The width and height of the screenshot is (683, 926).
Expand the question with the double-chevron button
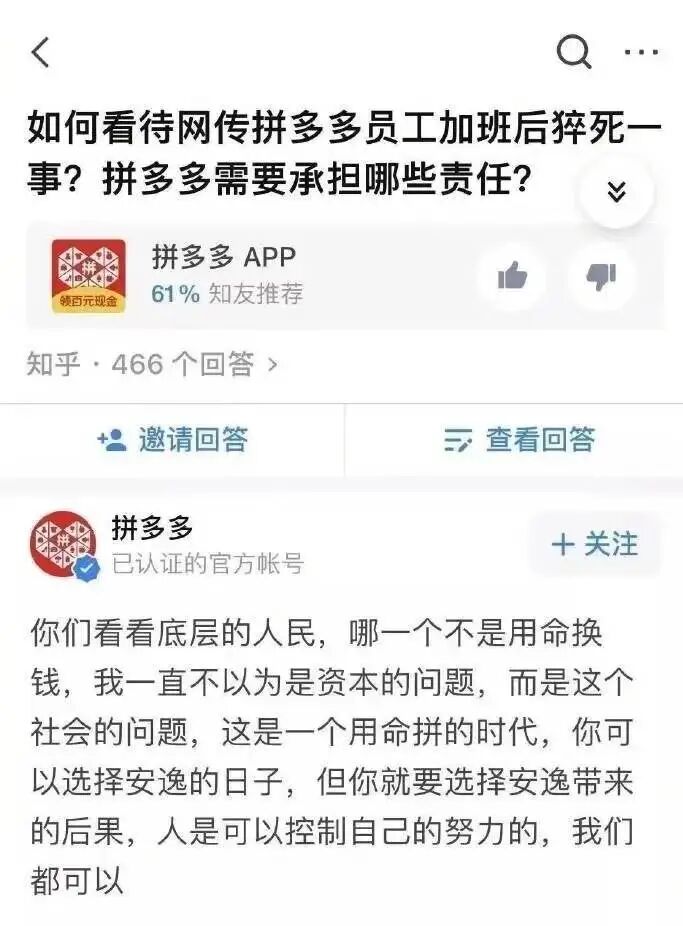point(616,191)
